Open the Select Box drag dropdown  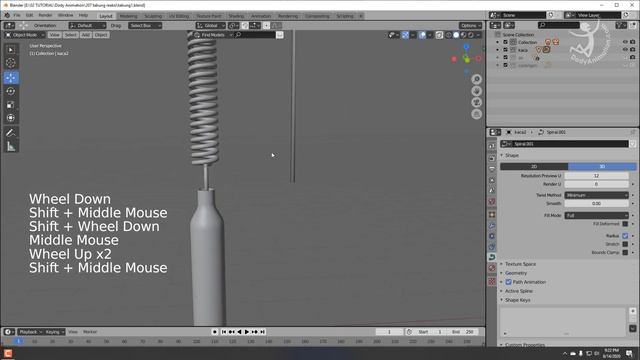coord(145,25)
